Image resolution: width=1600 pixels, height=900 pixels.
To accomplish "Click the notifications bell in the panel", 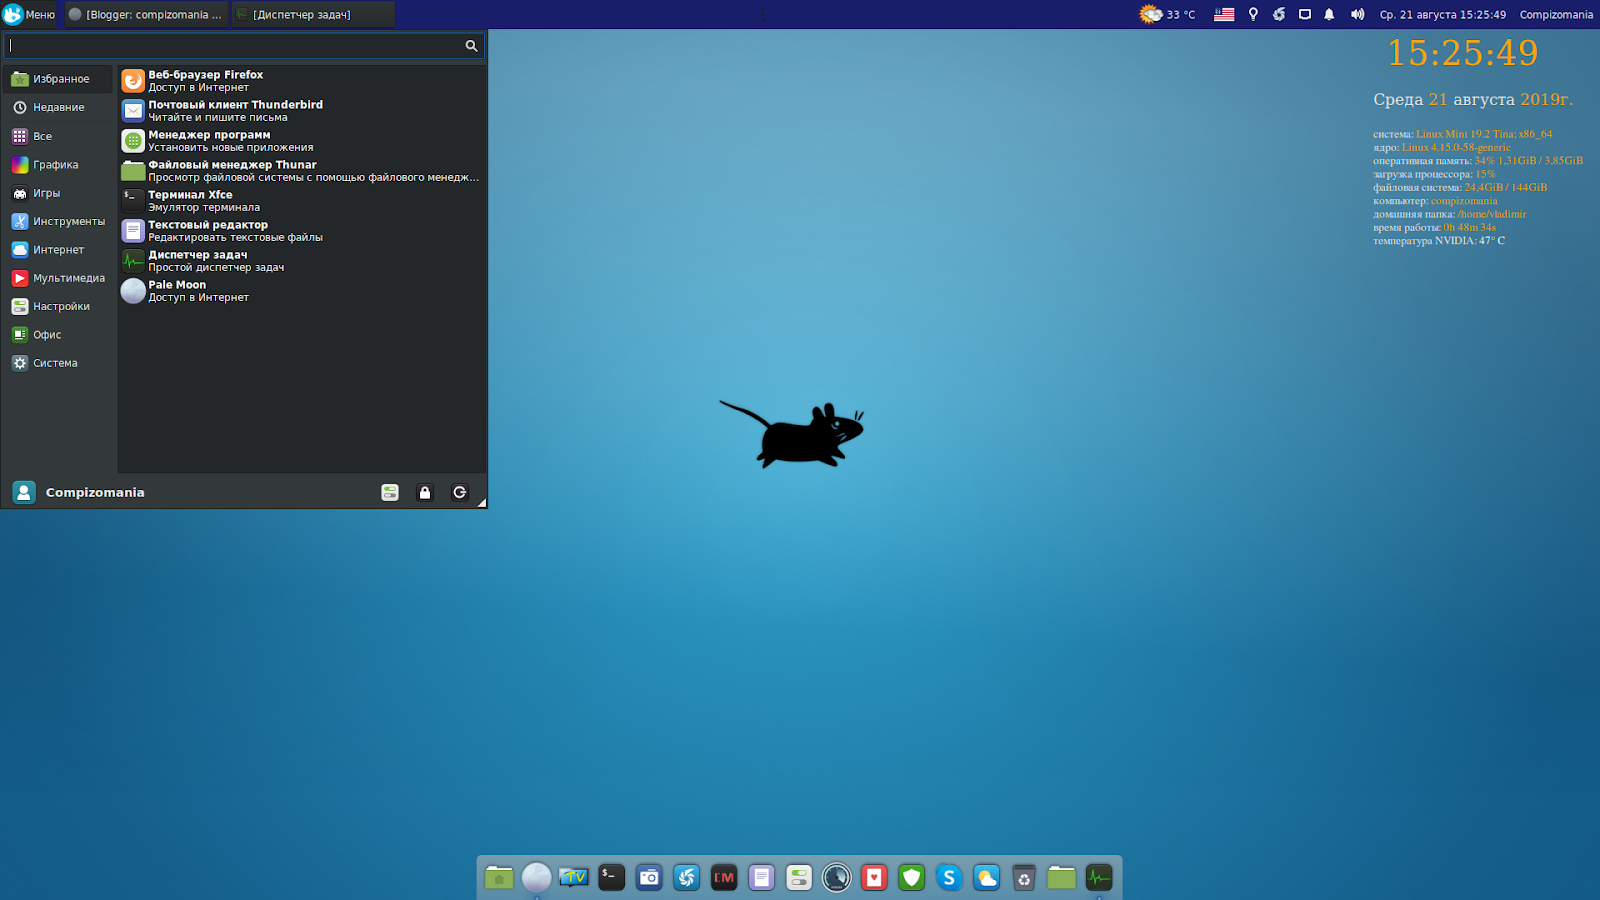I will click(1329, 14).
